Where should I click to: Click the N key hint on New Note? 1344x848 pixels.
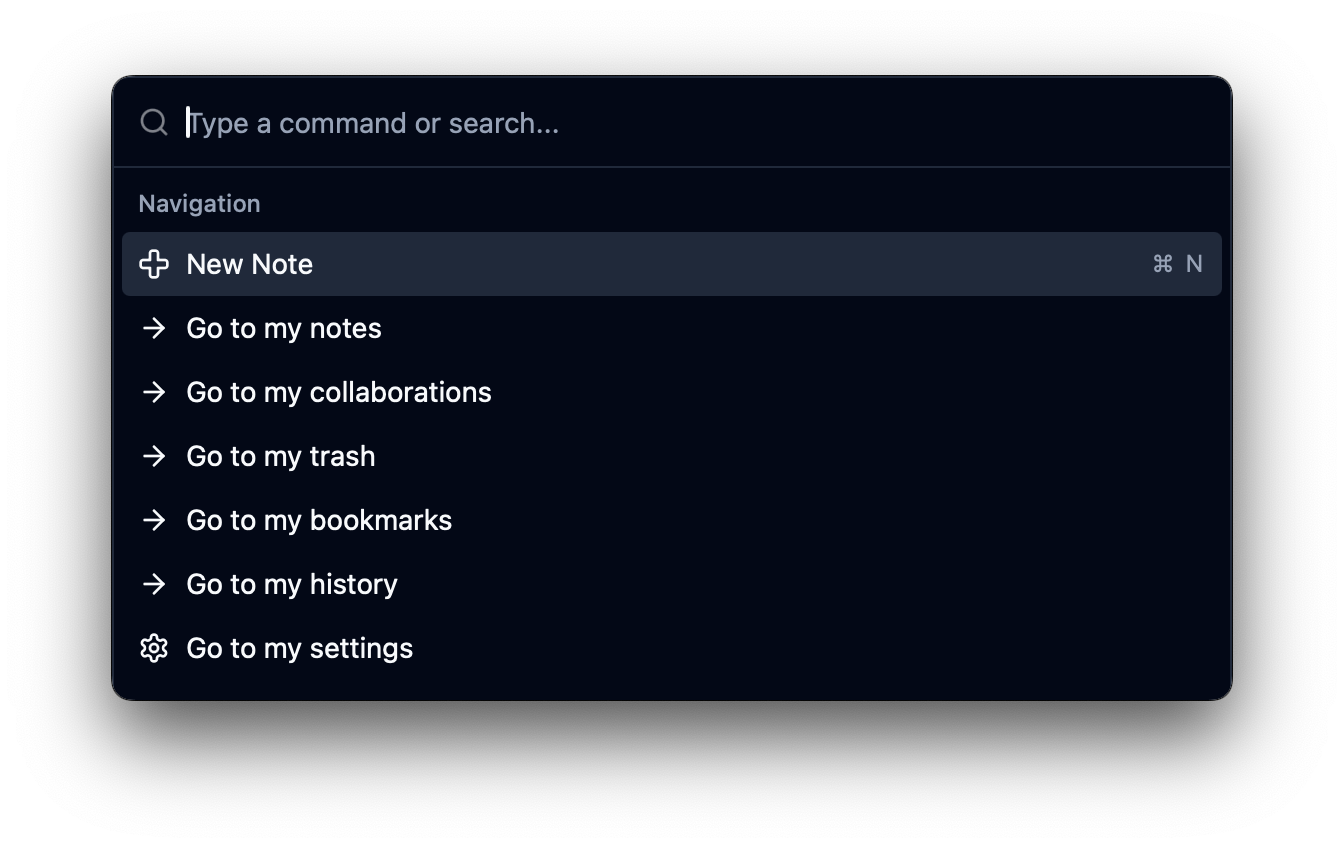click(1194, 264)
